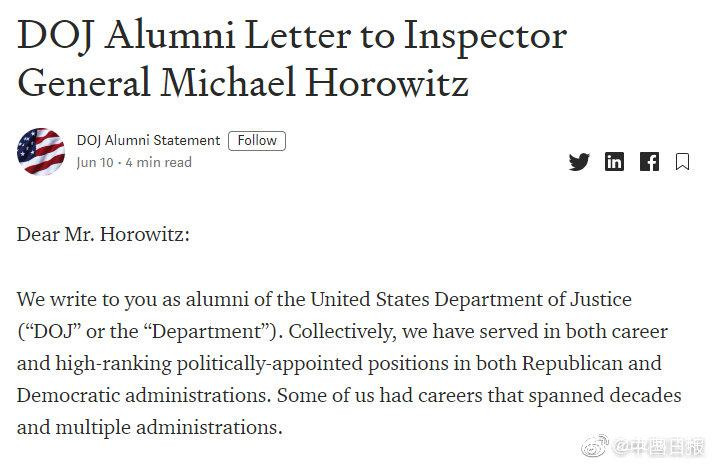Click the Jun 10 publish date
This screenshot has height=466, width=713.
96,162
